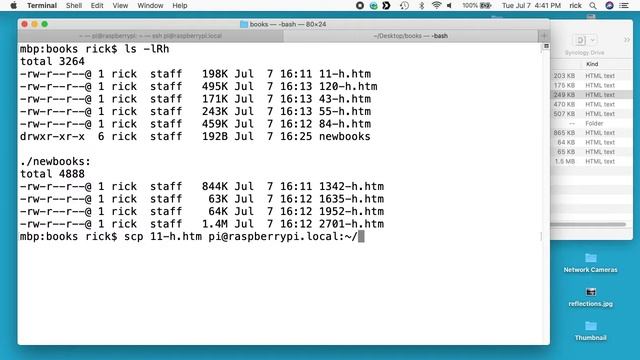Select the 249 KB HTML text row in Finder
Viewport: 640px width, 360px height.
591,95
